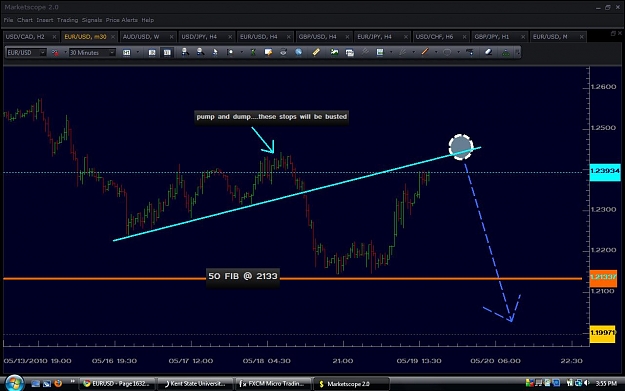Click the red pin icon beside the symbol box
The width and height of the screenshot is (625, 391).
55,53
